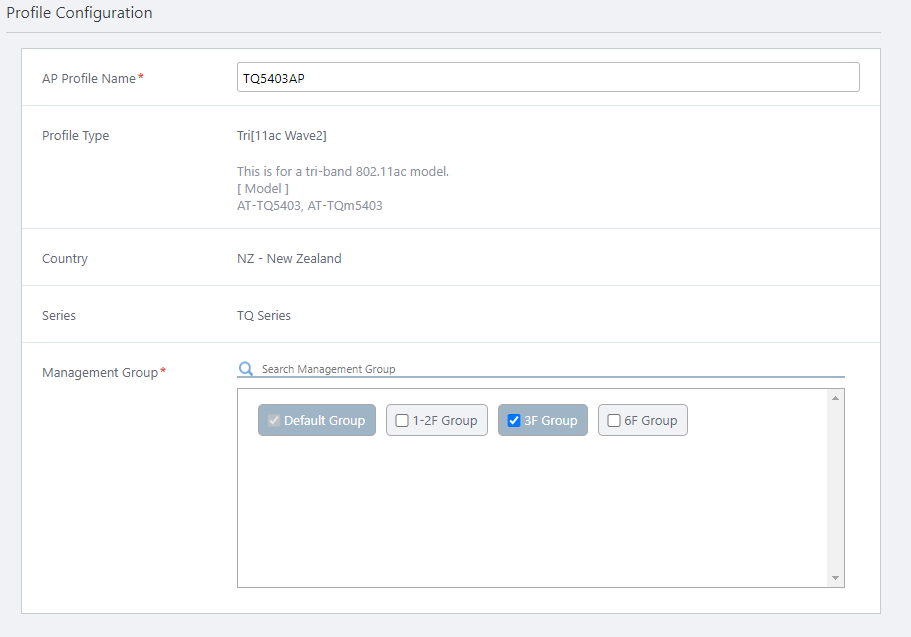
Task: Focus the AP Profile Name text field
Action: click(x=548, y=78)
